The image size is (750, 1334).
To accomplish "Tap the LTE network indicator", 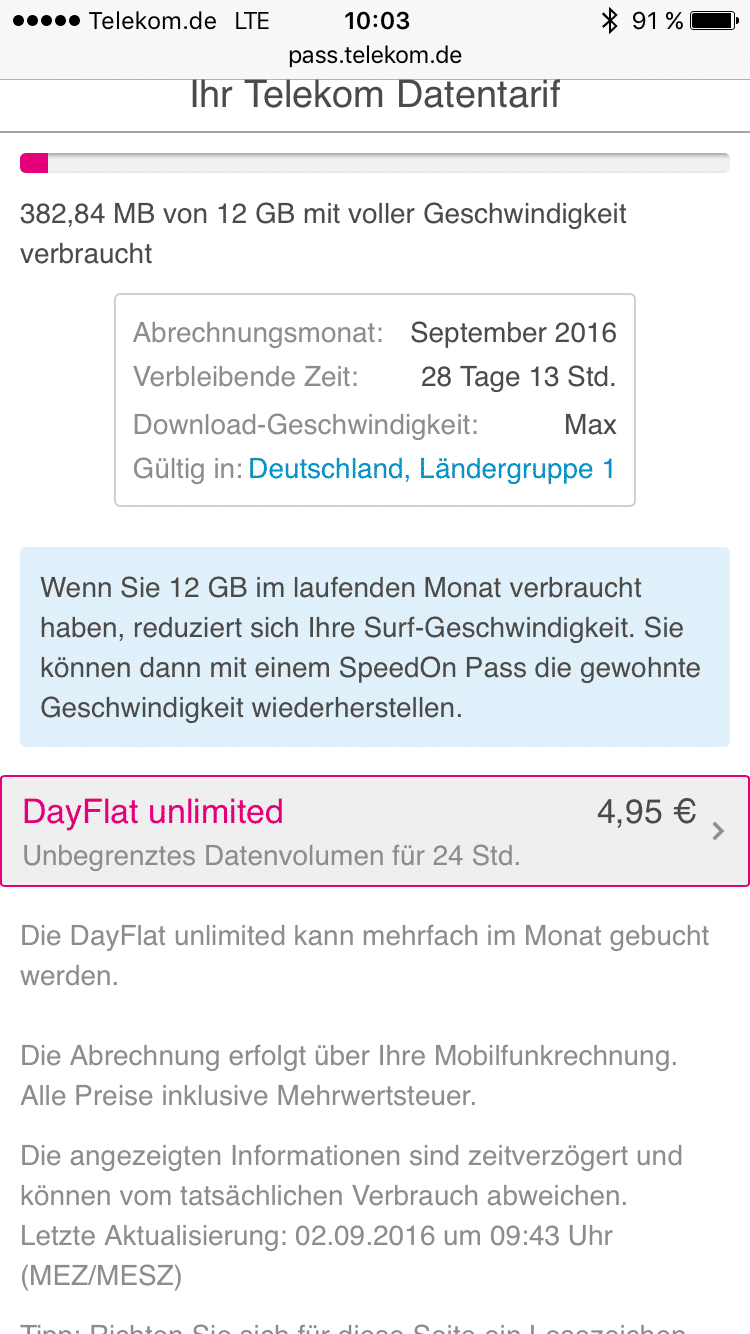I will [x=259, y=21].
